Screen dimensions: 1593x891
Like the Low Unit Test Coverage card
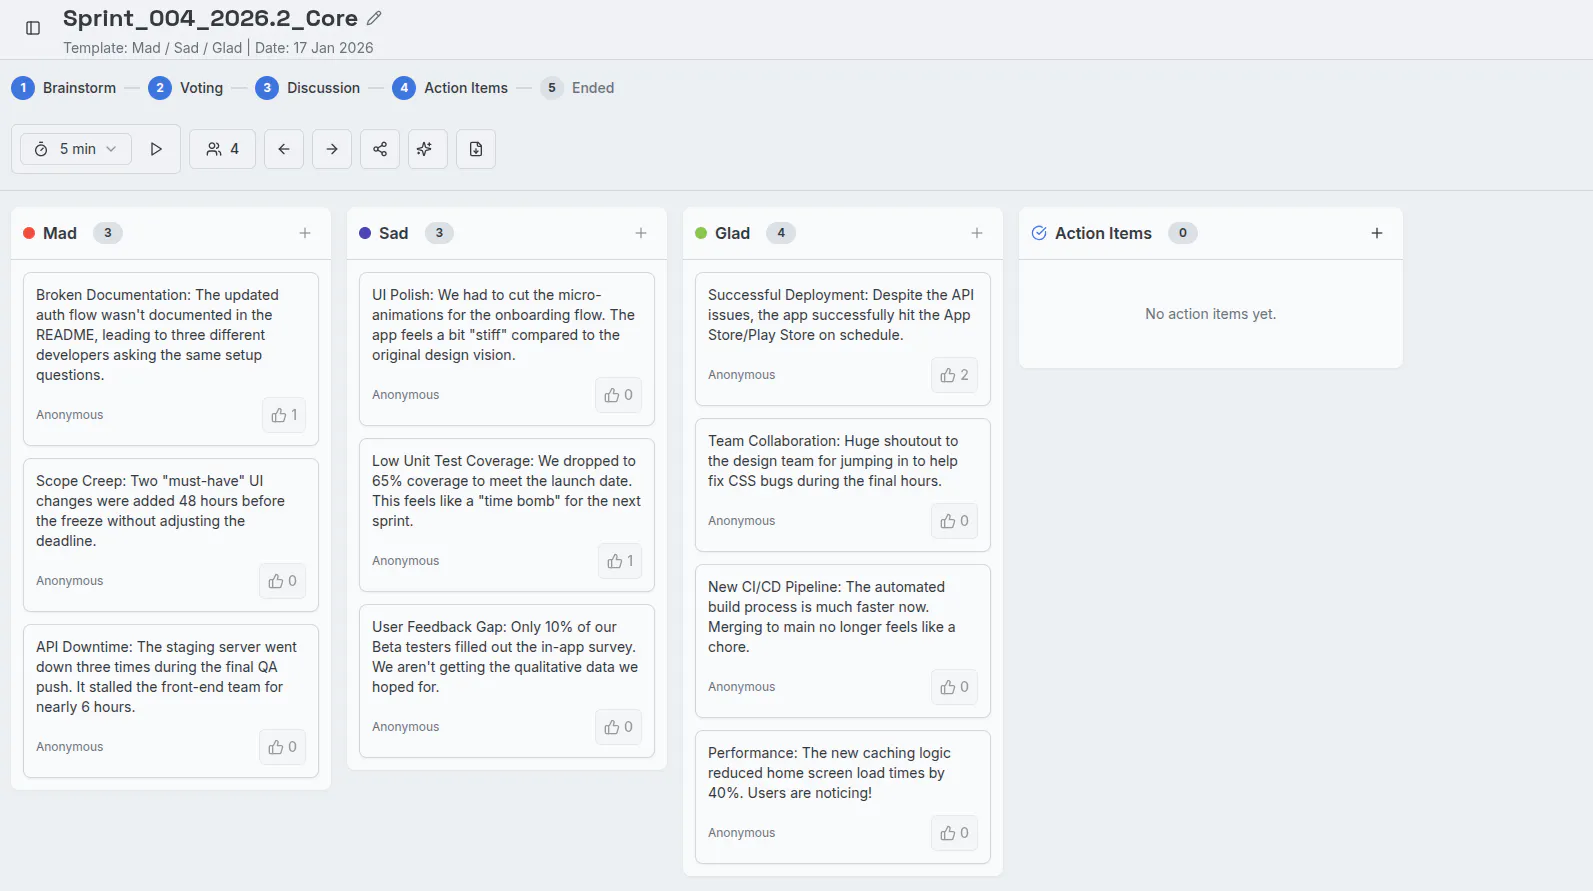pyautogui.click(x=620, y=561)
